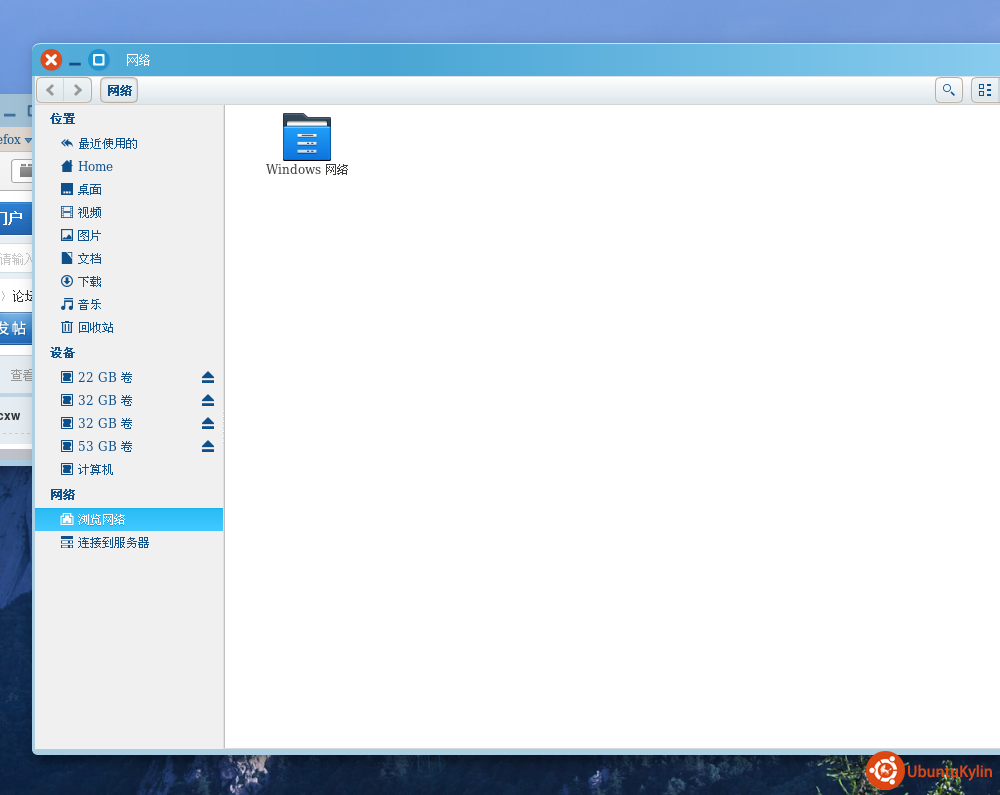This screenshot has width=1000, height=795.
Task: Eject the 53 GB volume
Action: (x=208, y=446)
